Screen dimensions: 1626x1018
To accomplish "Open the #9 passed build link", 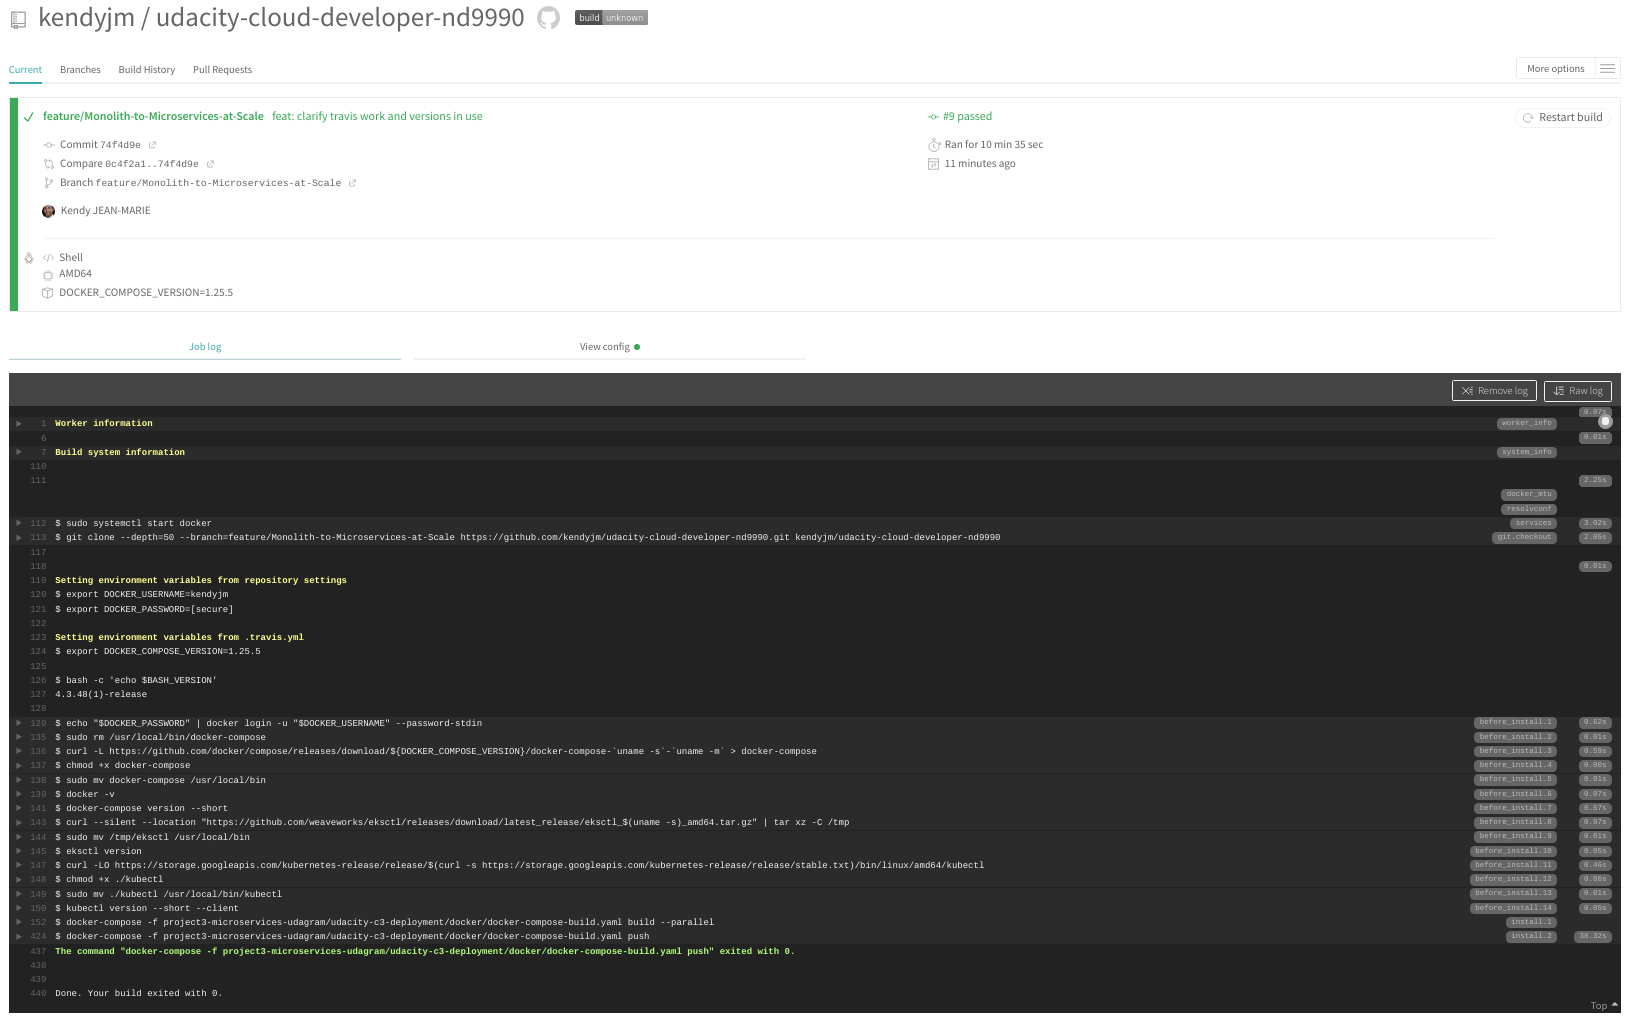I will 967,117.
